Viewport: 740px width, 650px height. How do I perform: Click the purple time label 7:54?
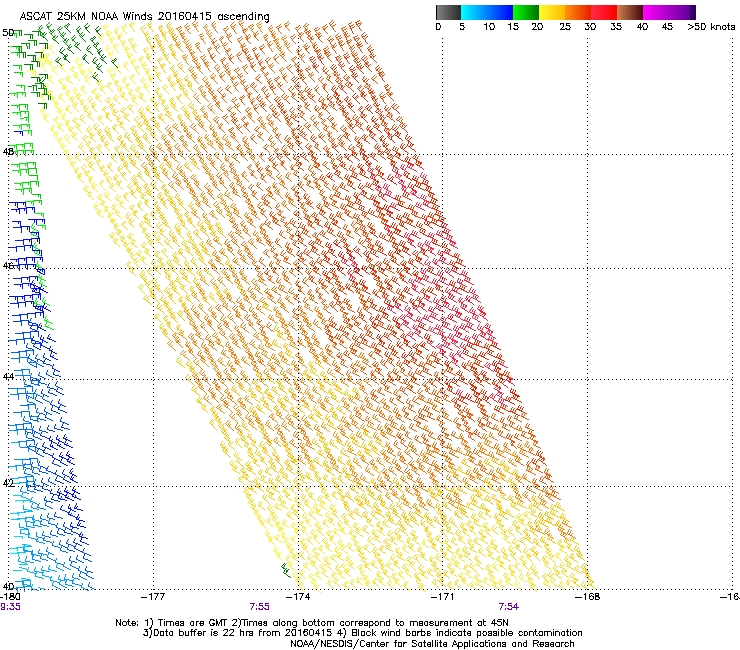click(x=509, y=607)
